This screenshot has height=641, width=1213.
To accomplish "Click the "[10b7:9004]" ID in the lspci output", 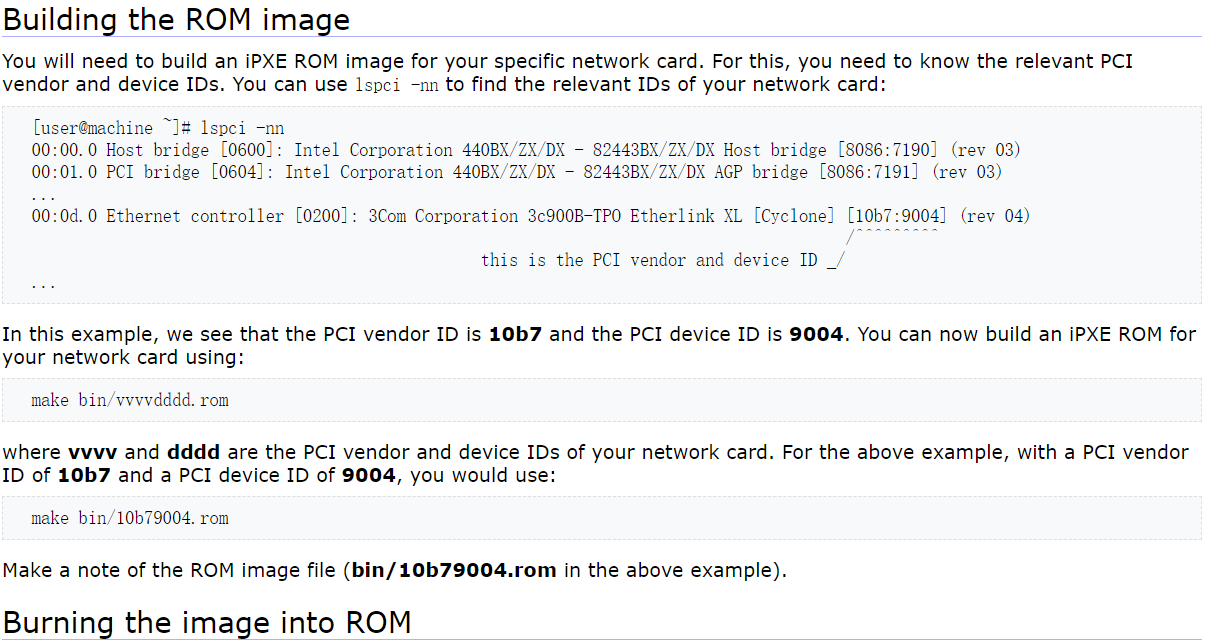I will [x=896, y=216].
